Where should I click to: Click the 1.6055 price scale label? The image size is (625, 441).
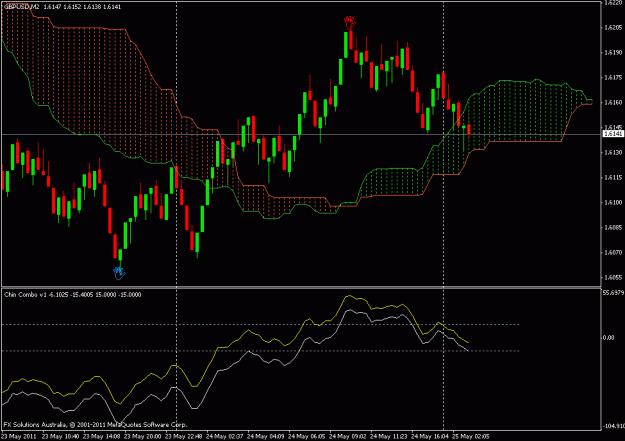(613, 278)
